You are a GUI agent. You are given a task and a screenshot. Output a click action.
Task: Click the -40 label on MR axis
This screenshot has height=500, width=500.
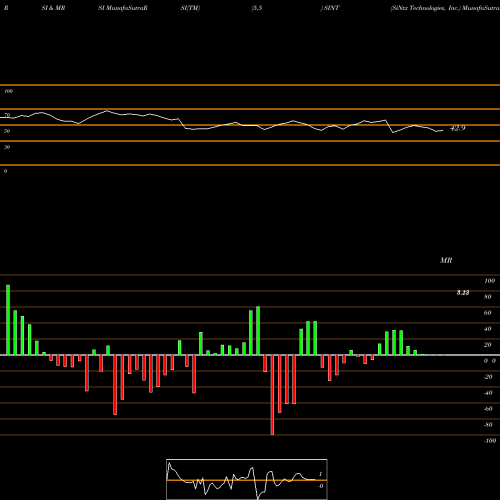488,393
